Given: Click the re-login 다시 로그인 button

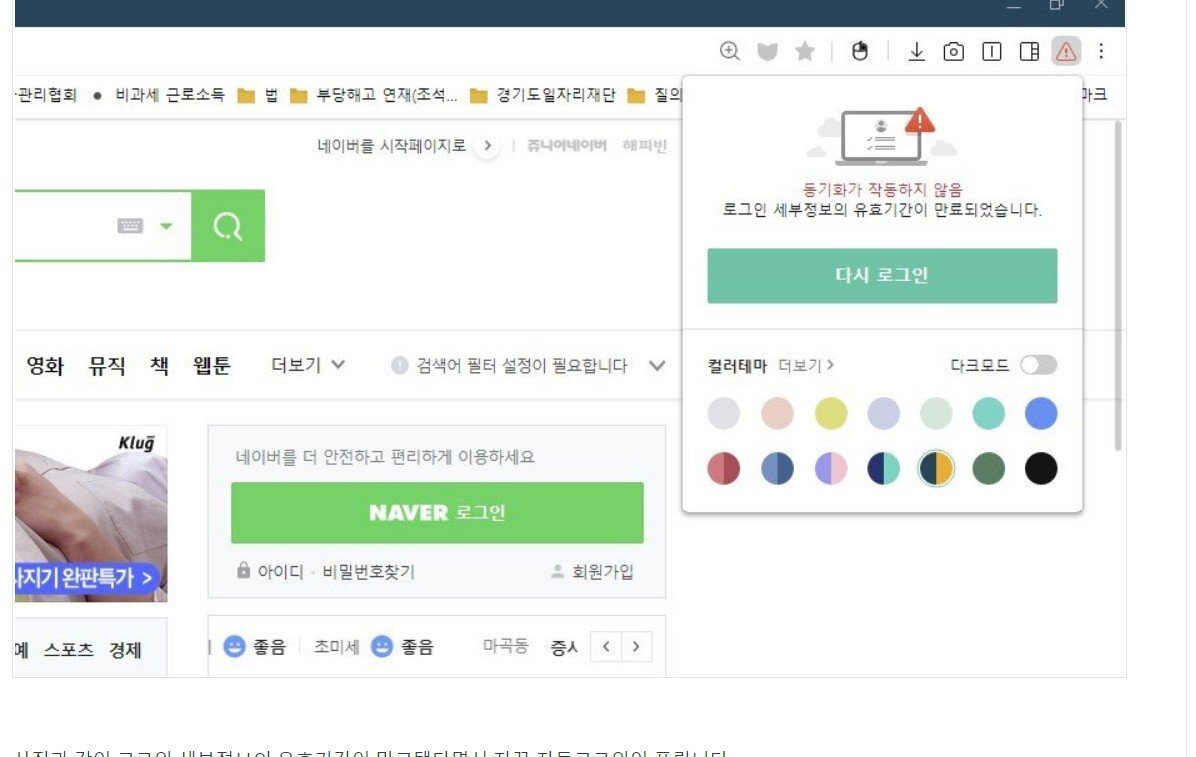Looking at the screenshot, I should pyautogui.click(x=882, y=275).
